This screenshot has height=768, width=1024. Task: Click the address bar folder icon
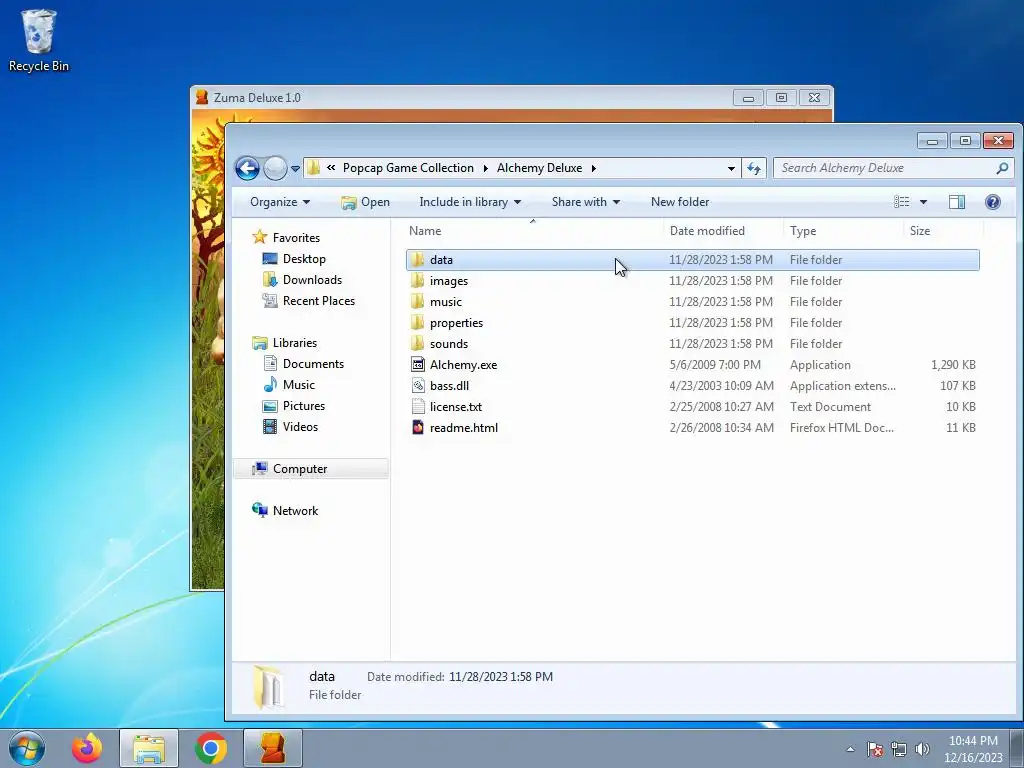313,168
